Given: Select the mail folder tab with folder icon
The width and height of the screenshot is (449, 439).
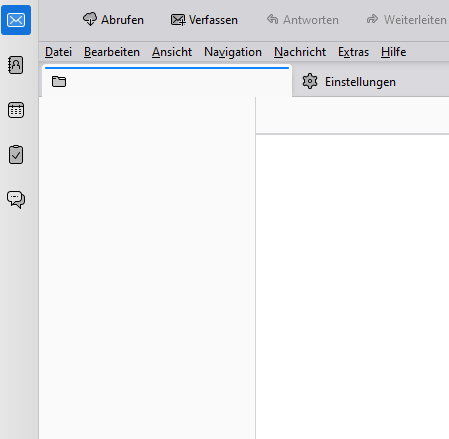Looking at the screenshot, I should 167,82.
